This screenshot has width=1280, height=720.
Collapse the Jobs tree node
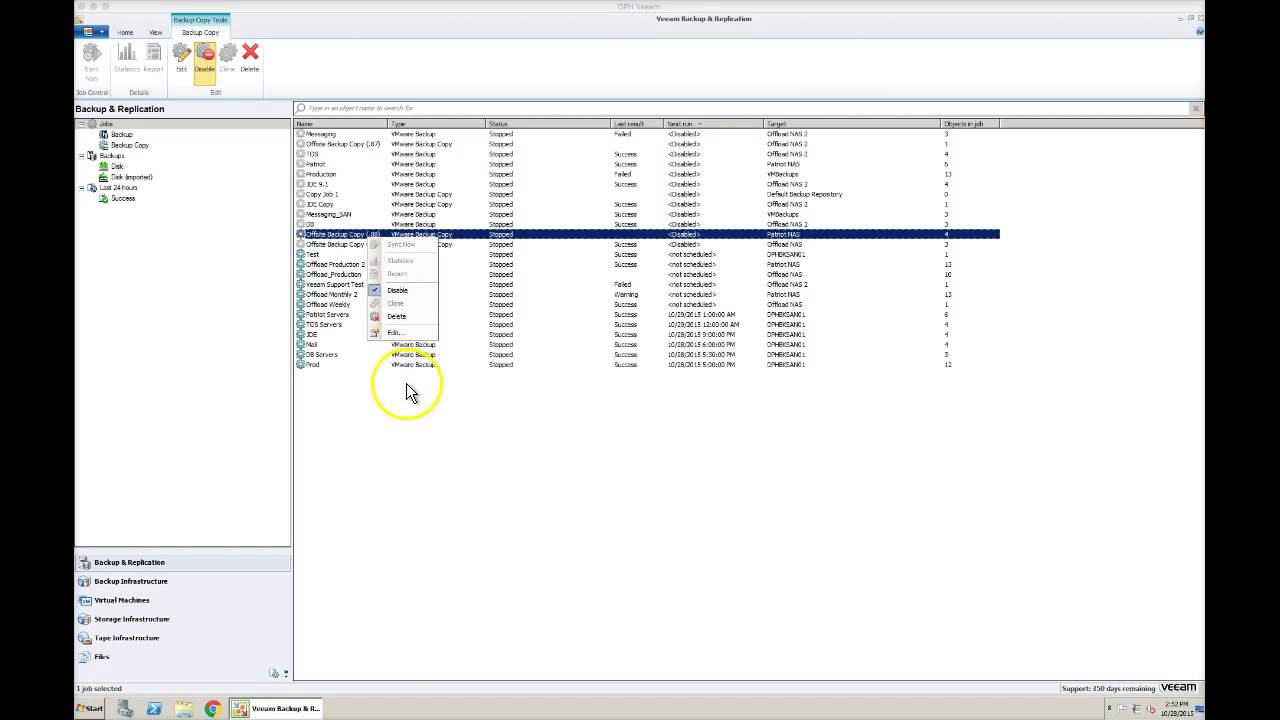point(82,124)
